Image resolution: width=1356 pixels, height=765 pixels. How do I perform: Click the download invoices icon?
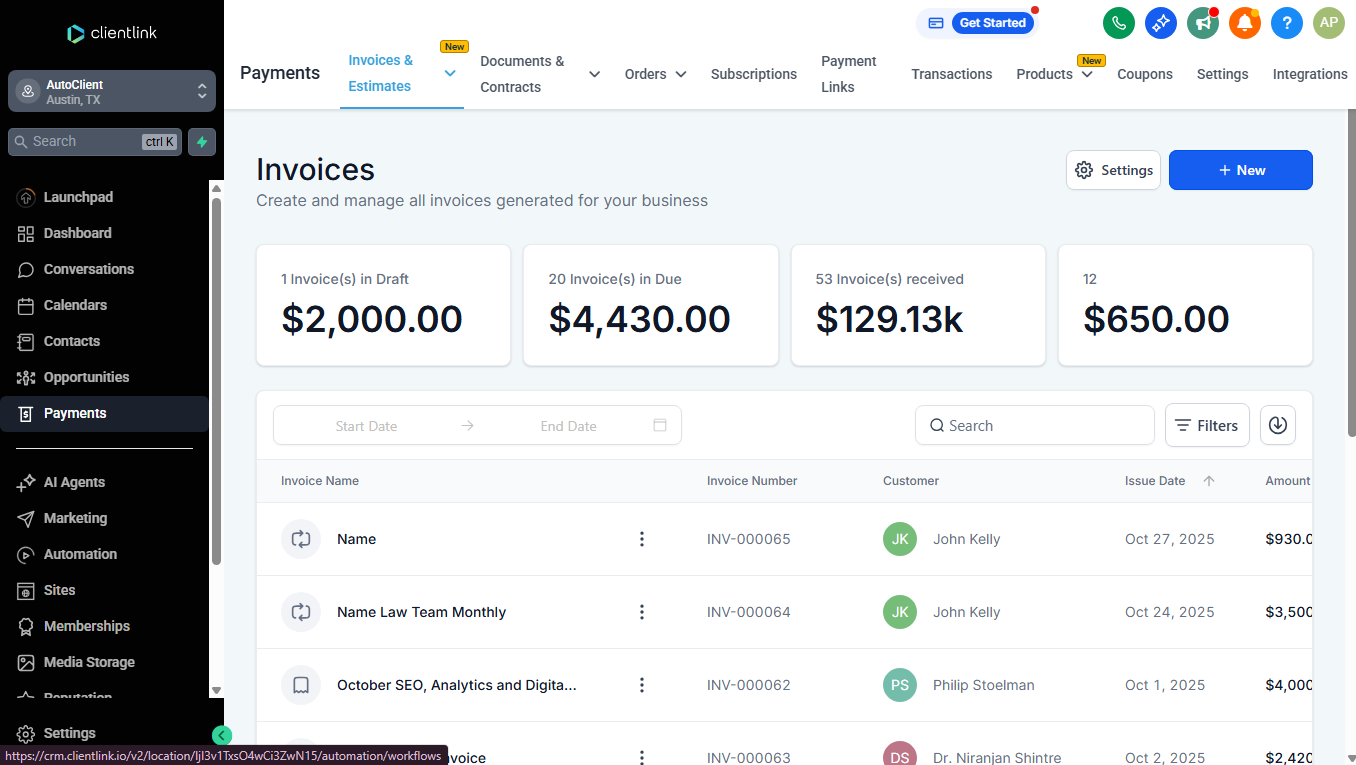[1277, 425]
